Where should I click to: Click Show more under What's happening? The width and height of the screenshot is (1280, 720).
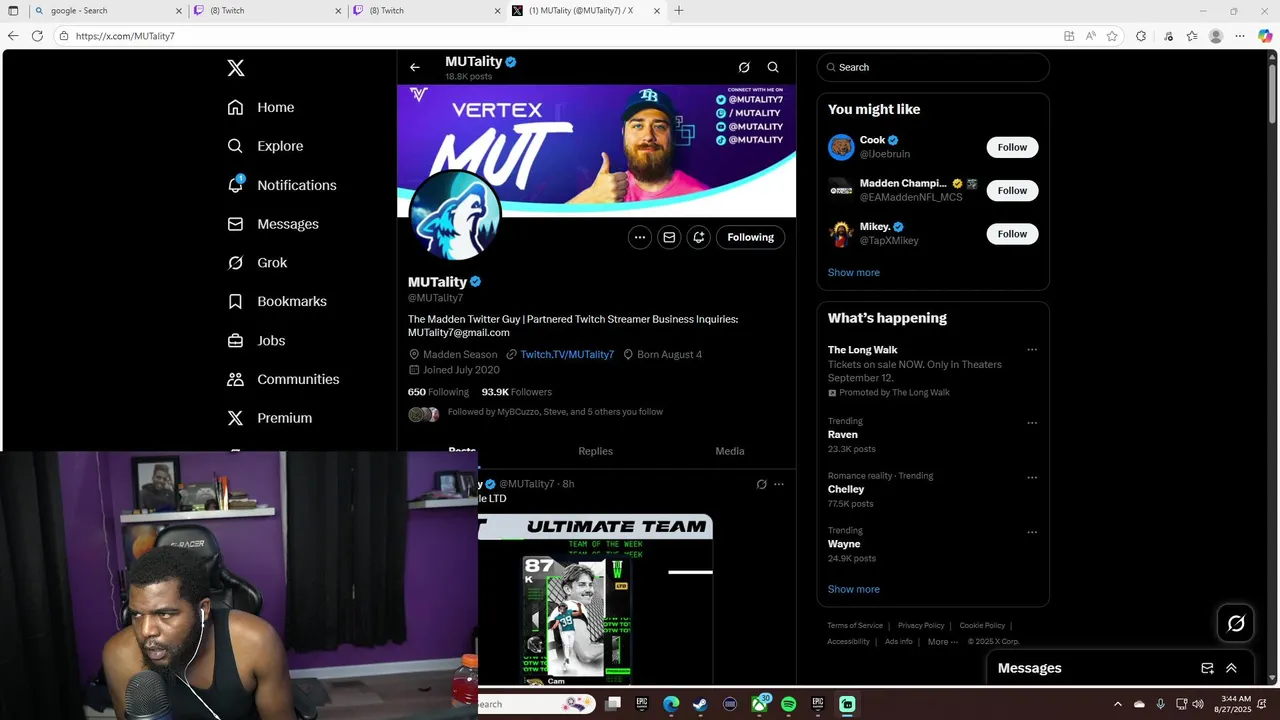coord(853,589)
